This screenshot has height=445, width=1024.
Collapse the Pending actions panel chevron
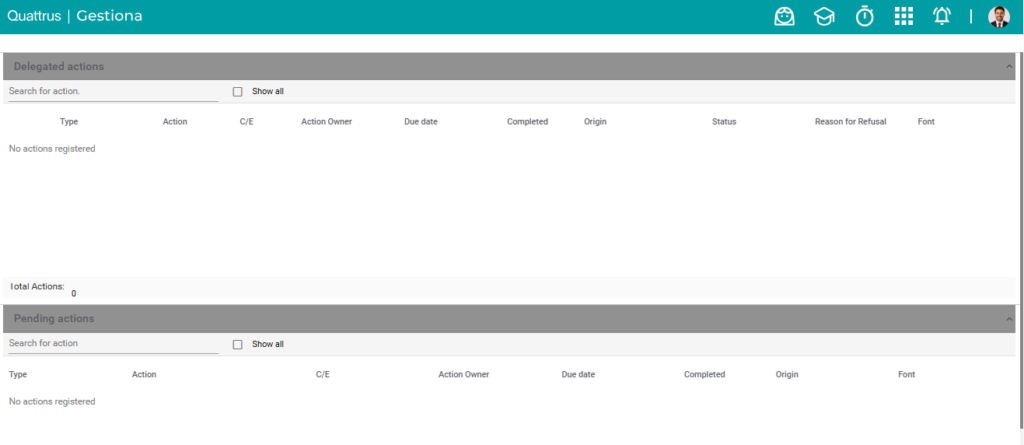tap(1009, 319)
